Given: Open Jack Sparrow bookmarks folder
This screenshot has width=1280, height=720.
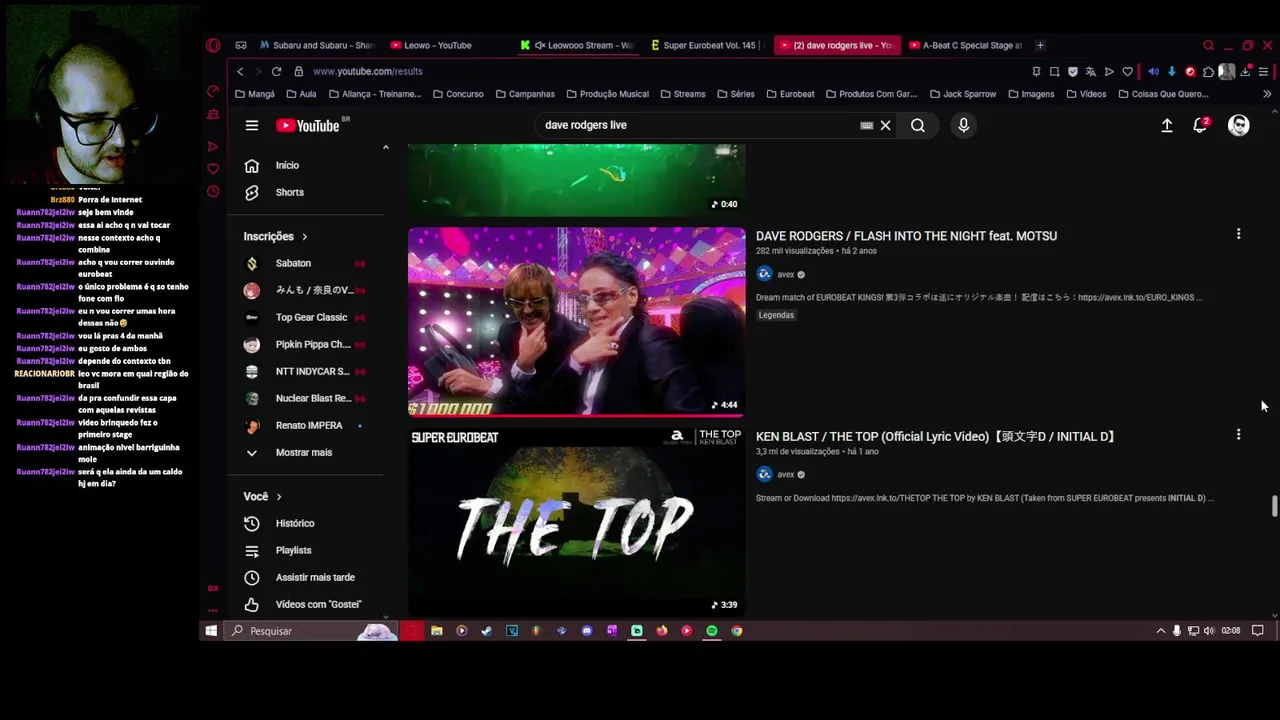Looking at the screenshot, I should [x=963, y=94].
